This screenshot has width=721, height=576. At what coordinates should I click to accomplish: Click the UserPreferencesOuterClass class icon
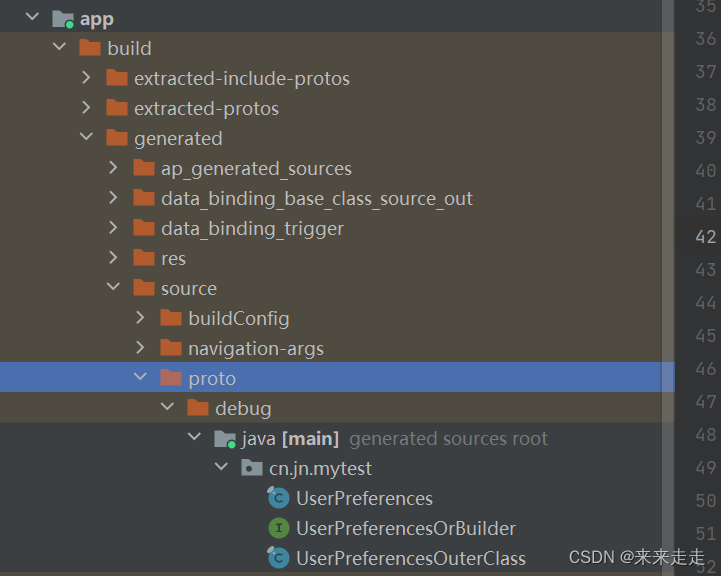[279, 558]
